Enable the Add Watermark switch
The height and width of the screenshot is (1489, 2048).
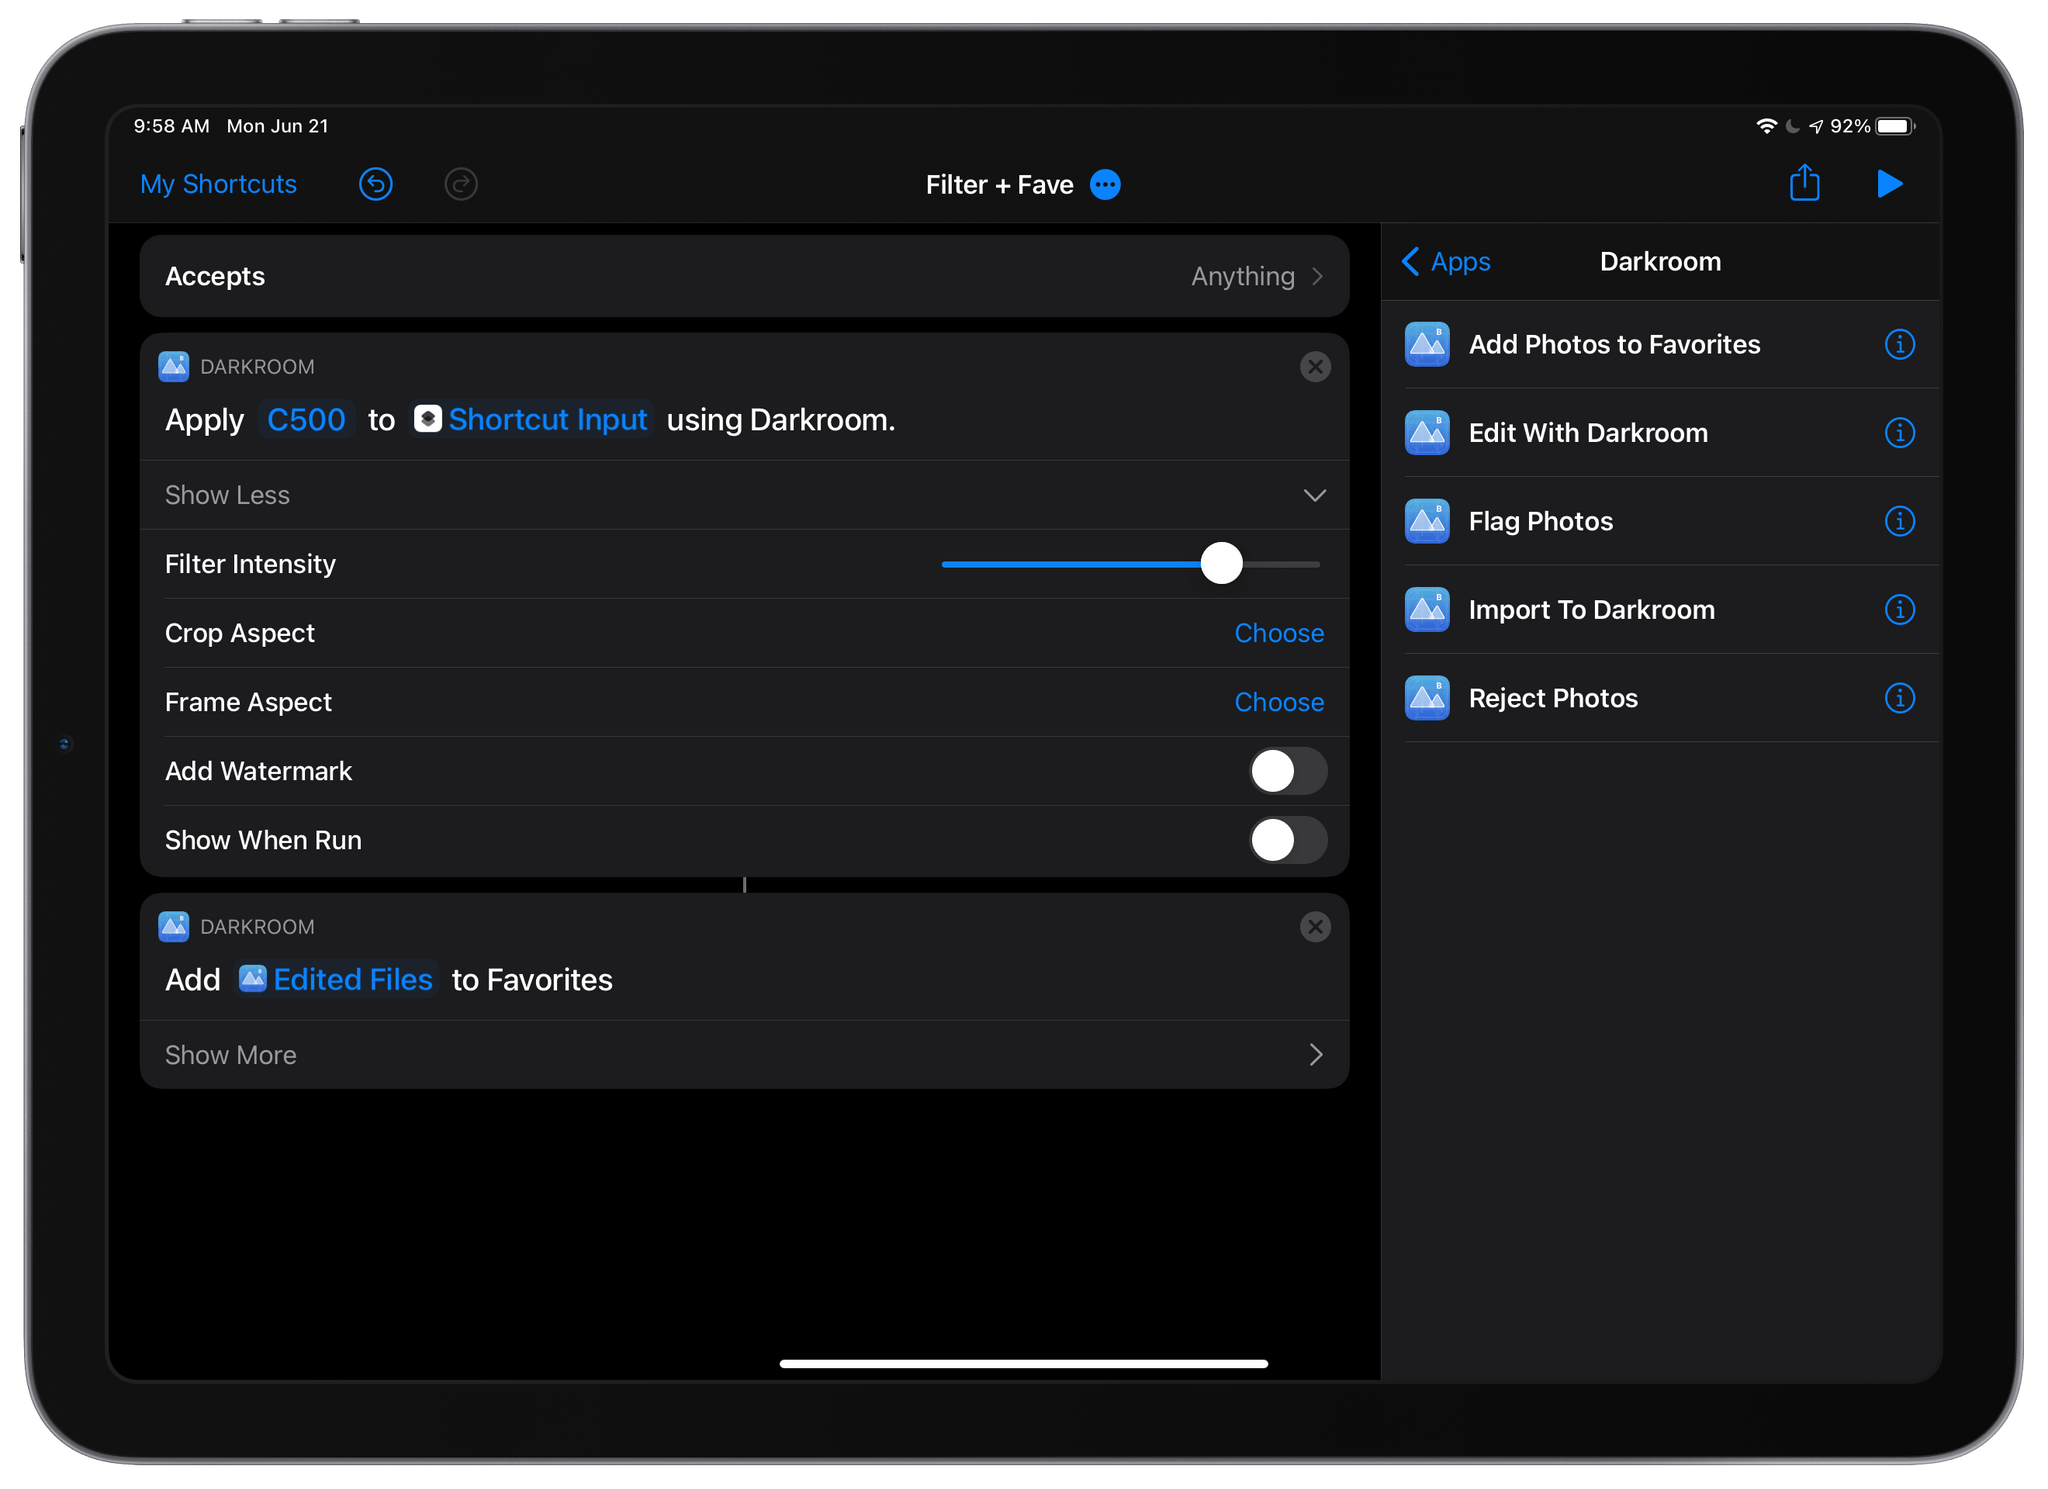point(1288,771)
